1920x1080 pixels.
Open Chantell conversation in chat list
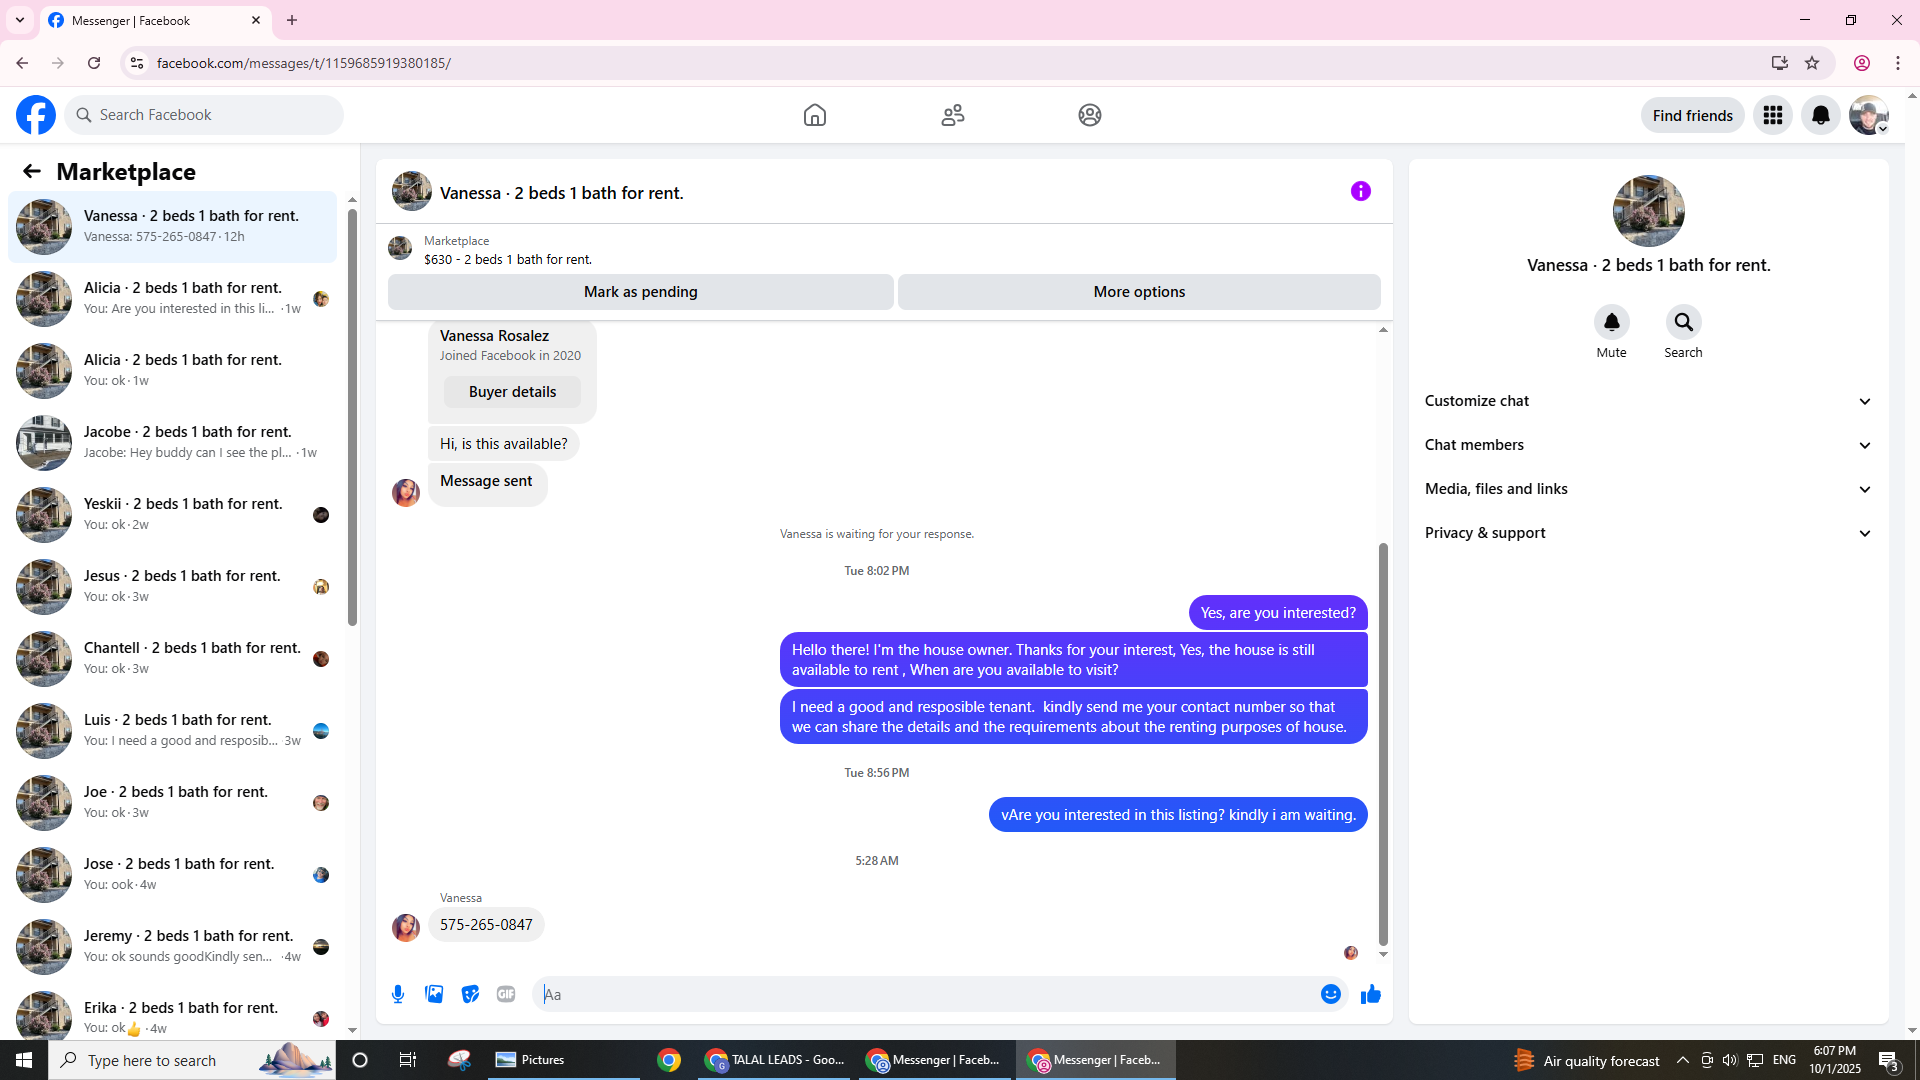click(x=172, y=659)
